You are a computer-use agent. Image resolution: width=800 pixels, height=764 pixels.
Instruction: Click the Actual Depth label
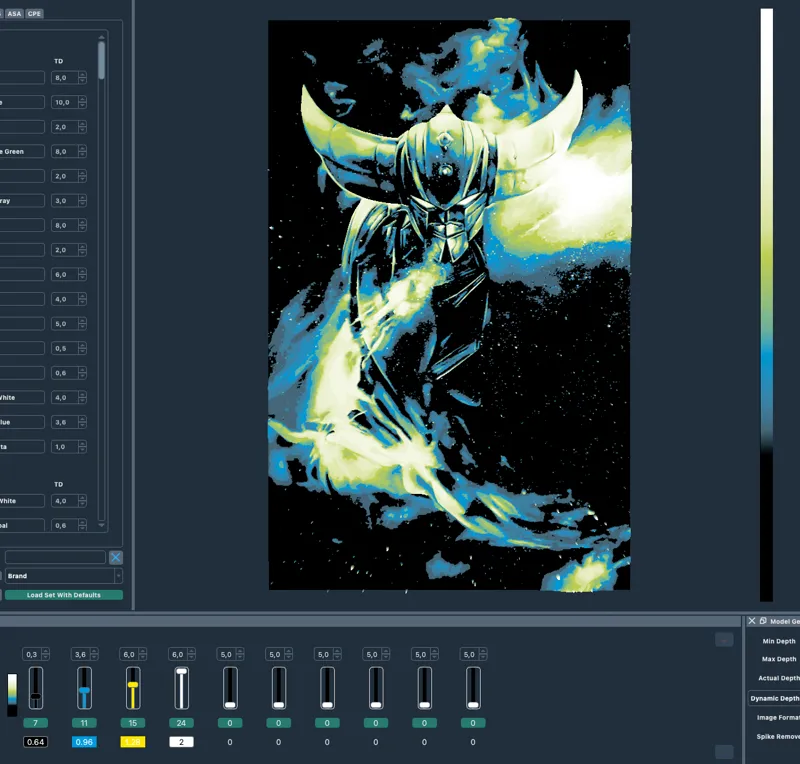779,678
